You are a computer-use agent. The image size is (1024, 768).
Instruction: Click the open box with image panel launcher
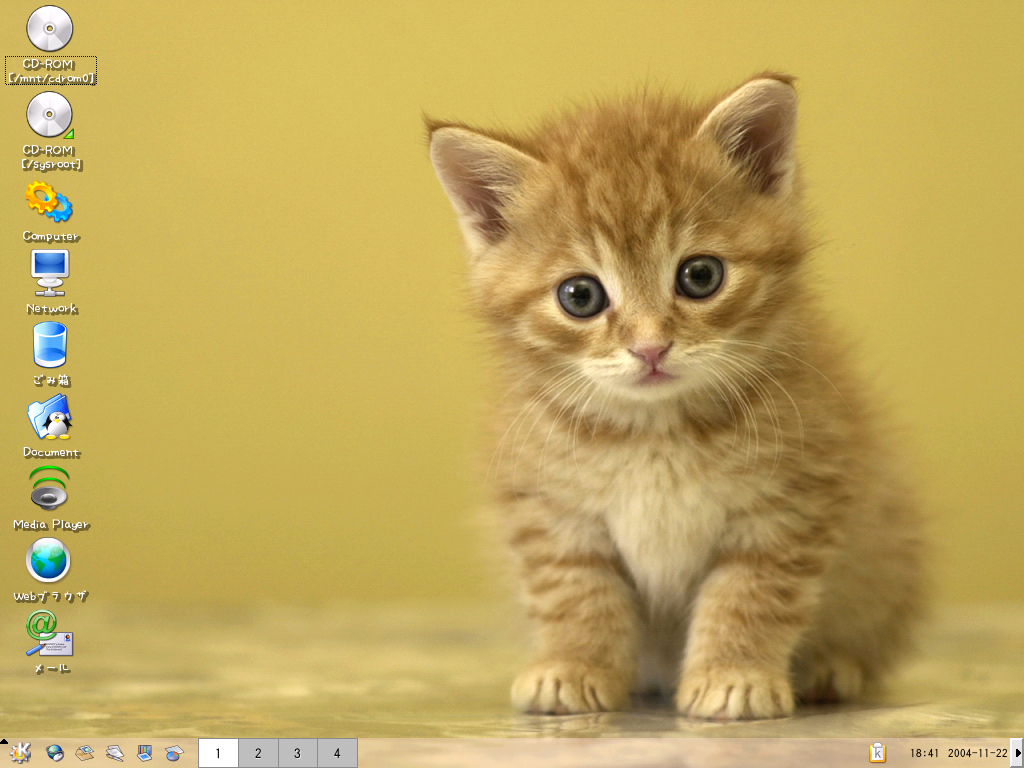click(84, 753)
